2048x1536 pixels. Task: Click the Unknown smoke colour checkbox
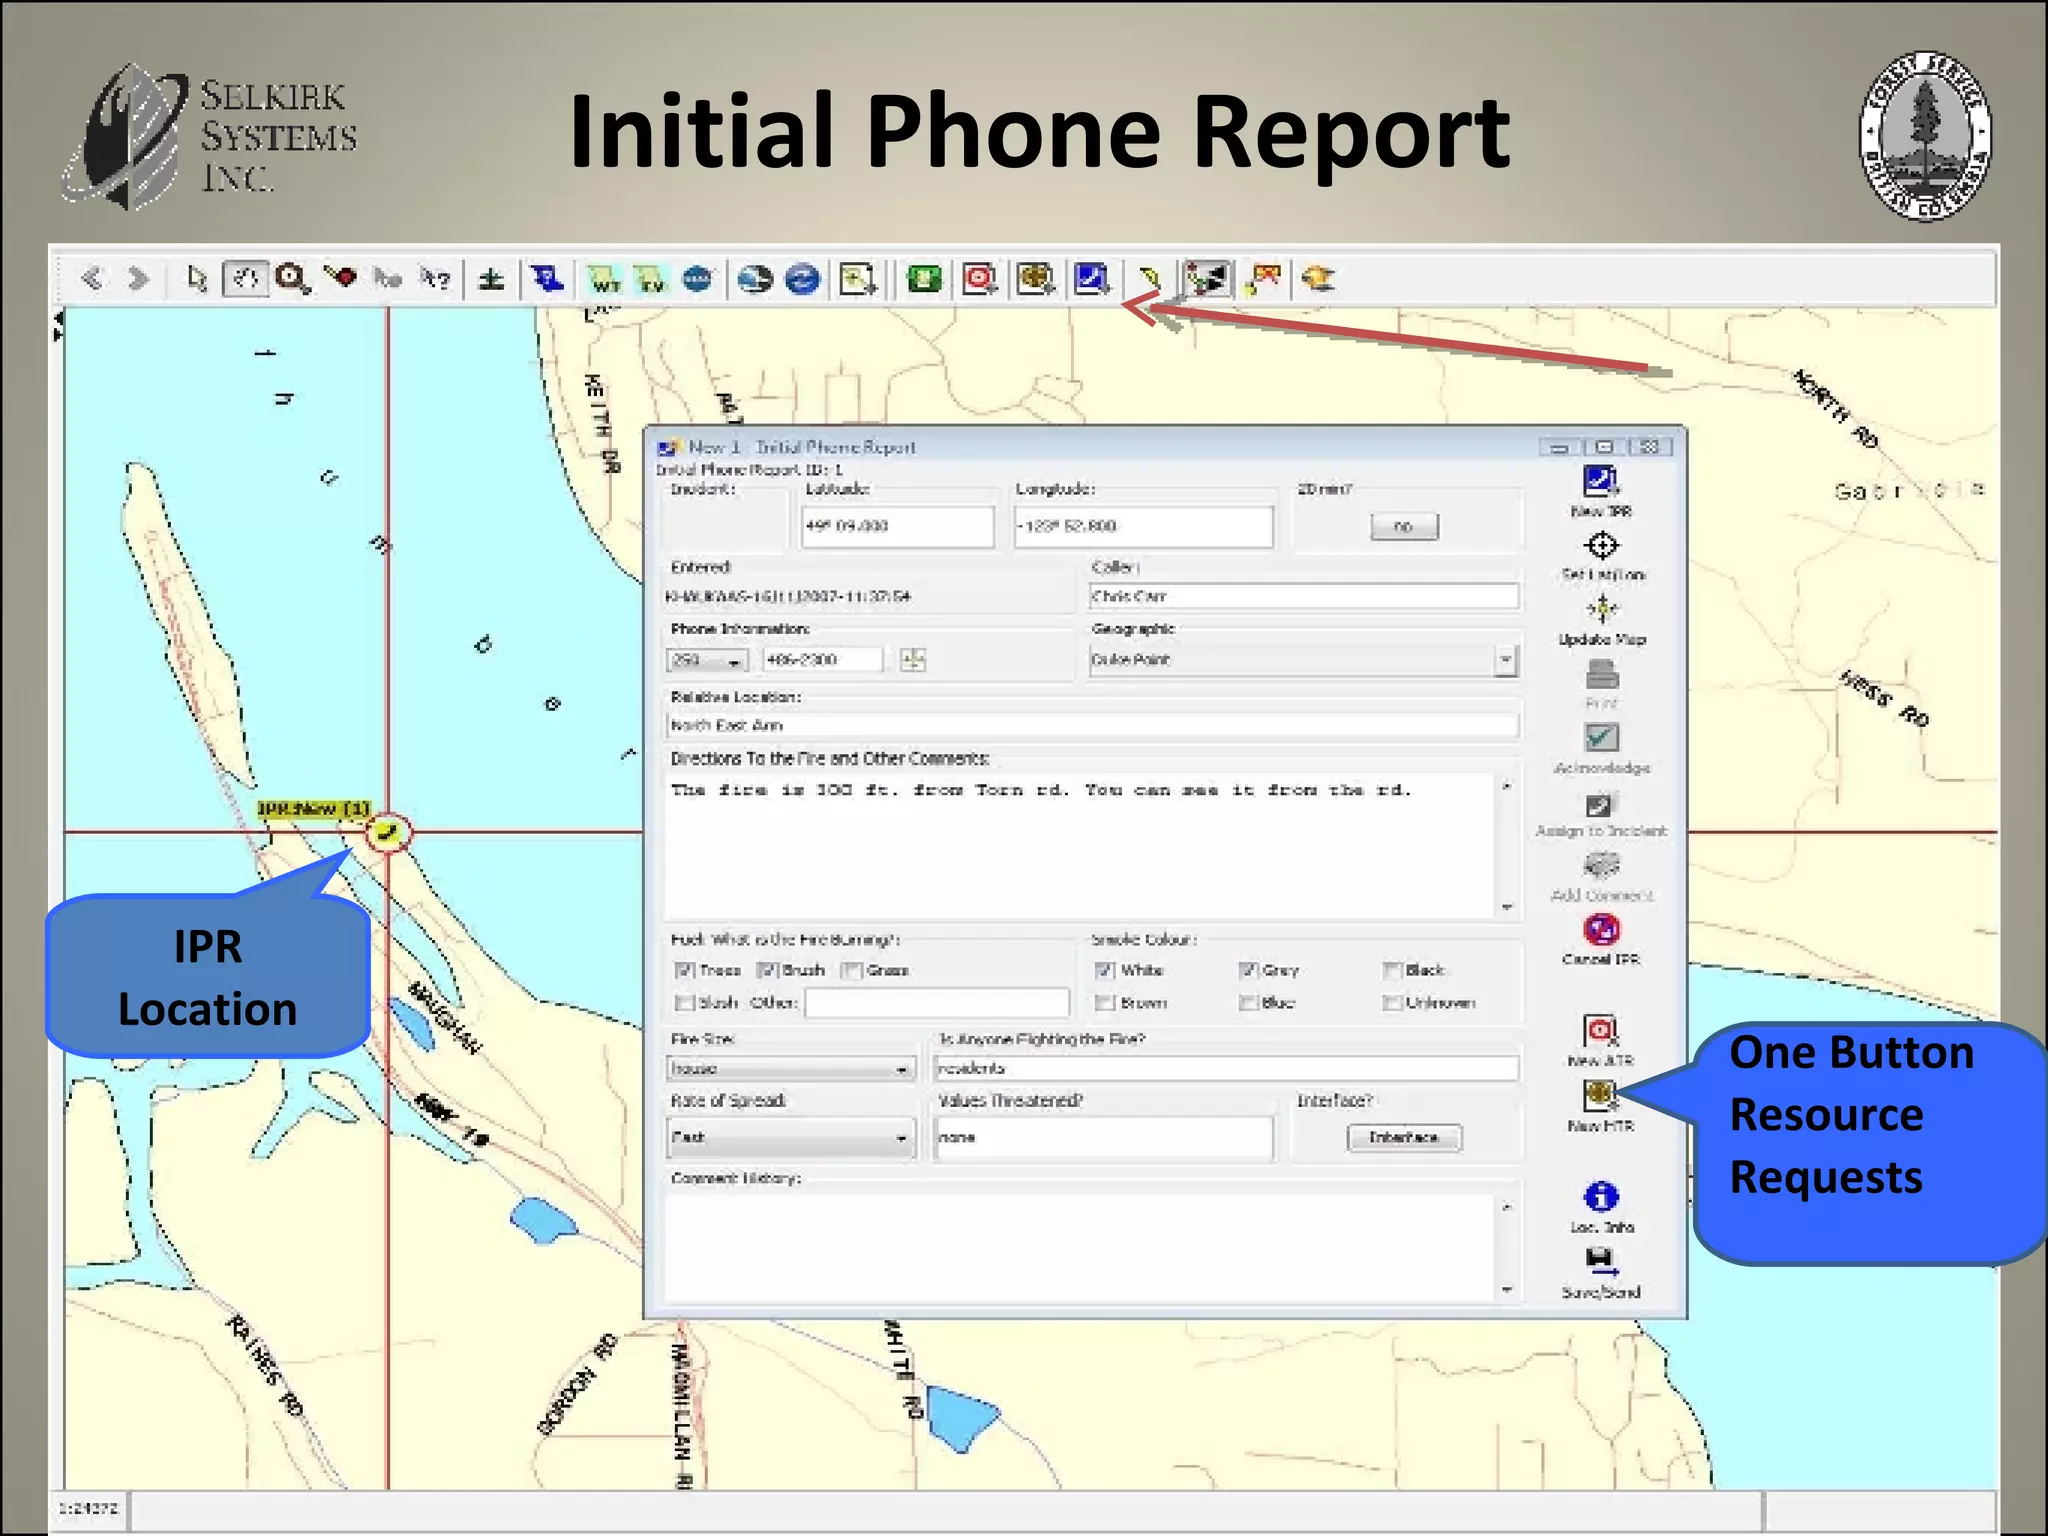pyautogui.click(x=1392, y=1002)
